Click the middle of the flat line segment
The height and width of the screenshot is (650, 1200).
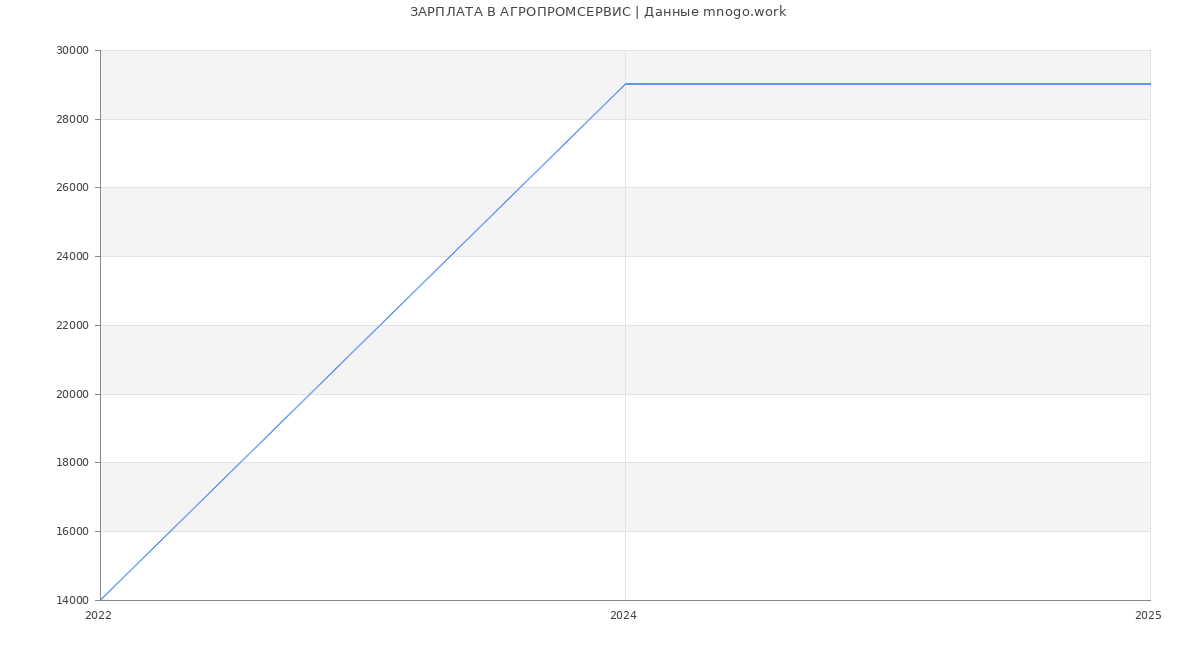tap(888, 84)
